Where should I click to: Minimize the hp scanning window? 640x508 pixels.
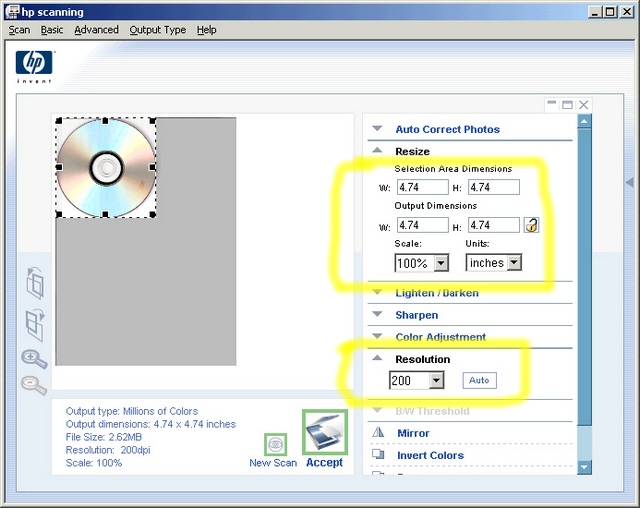click(x=595, y=12)
